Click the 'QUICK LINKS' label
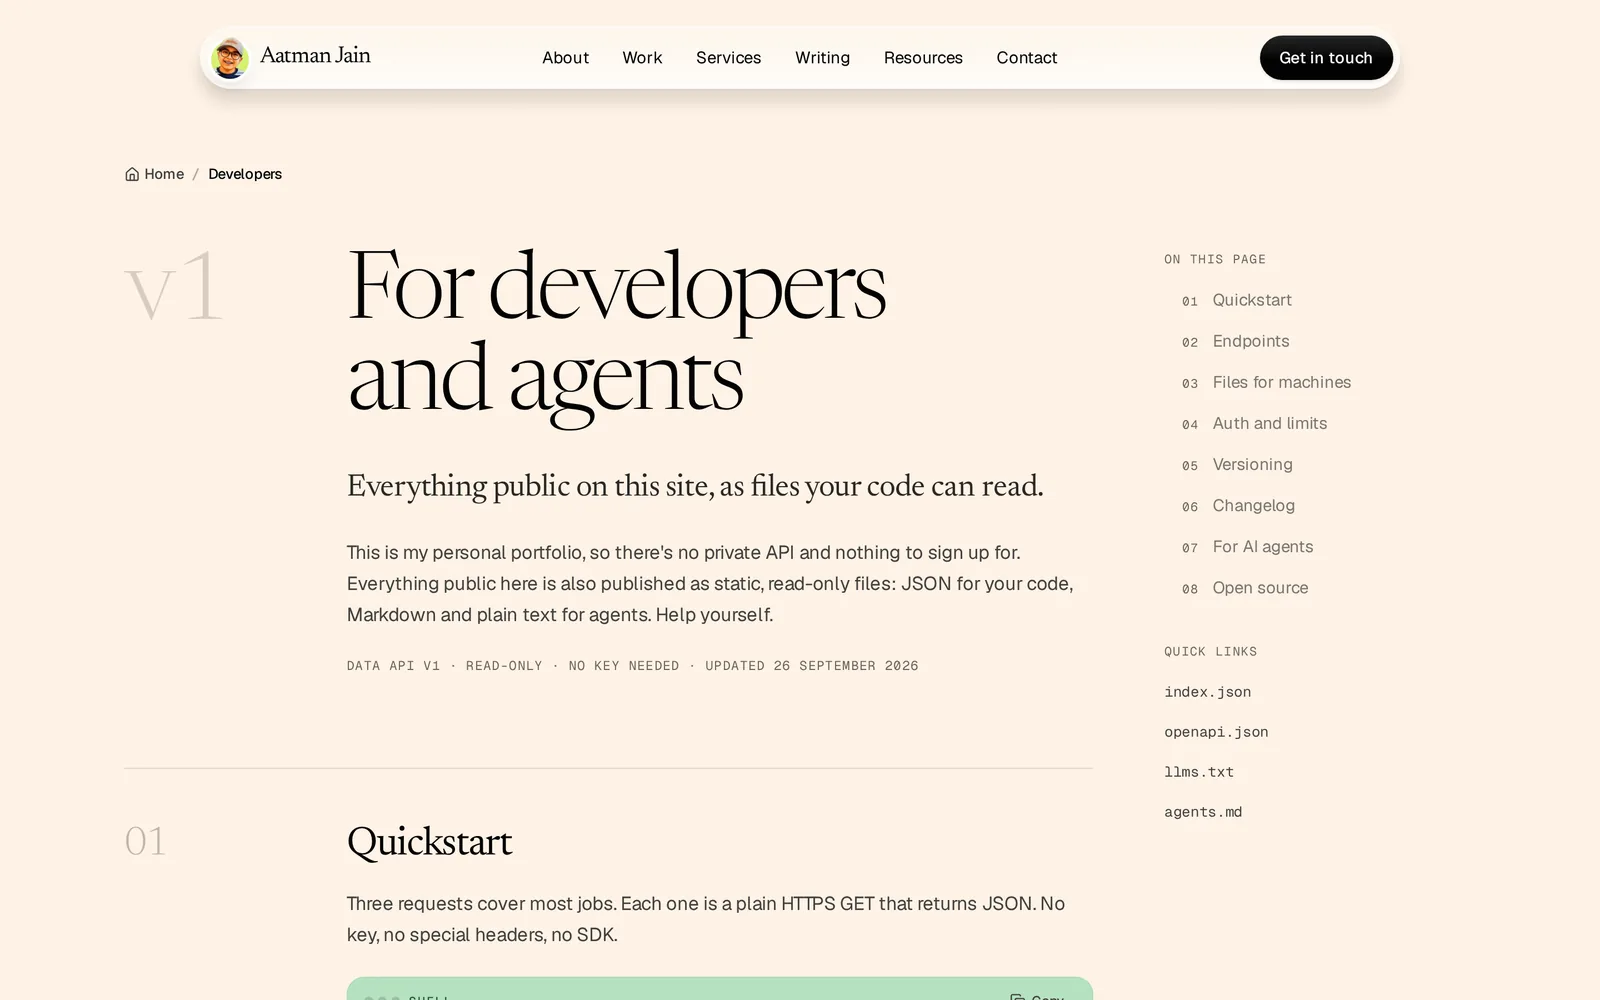This screenshot has height=1000, width=1600. (1211, 651)
